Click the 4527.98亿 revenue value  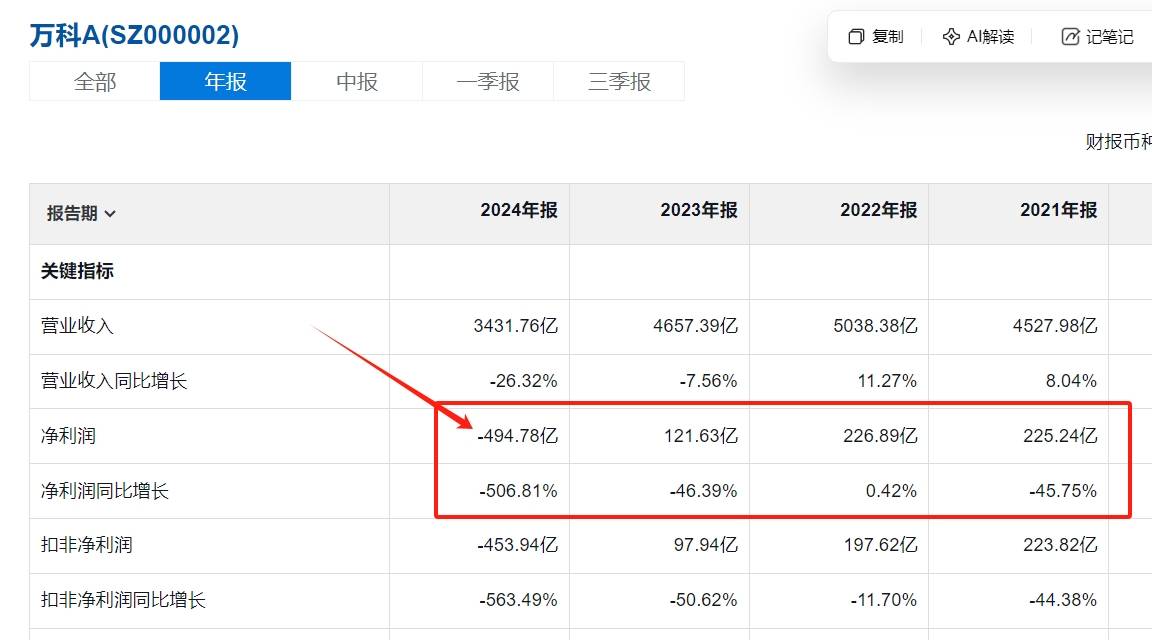point(1055,326)
